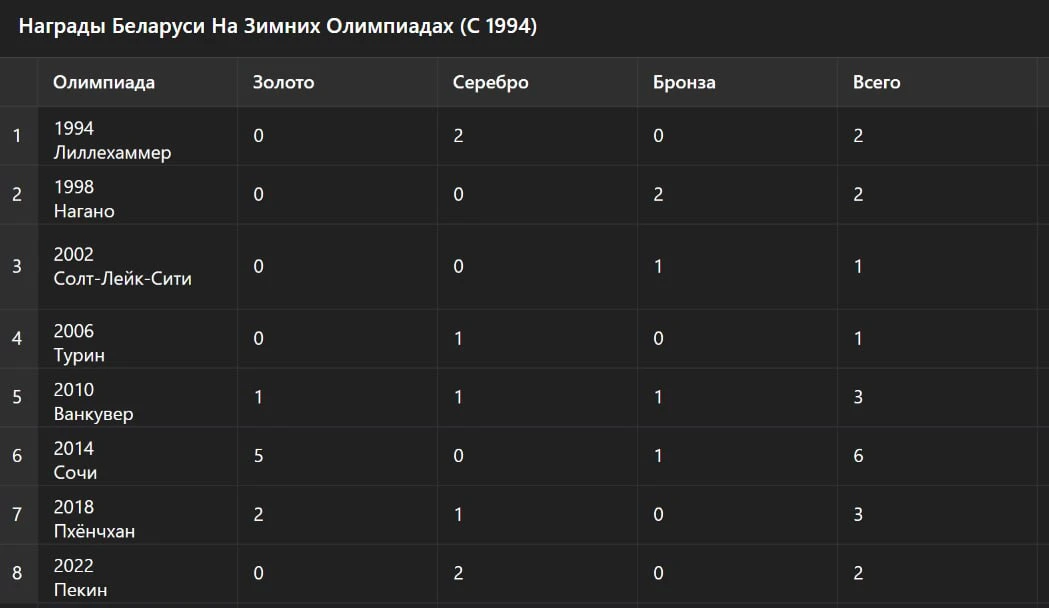Select row number 1
Viewport: 1049px width, 608px height.
tap(17, 136)
